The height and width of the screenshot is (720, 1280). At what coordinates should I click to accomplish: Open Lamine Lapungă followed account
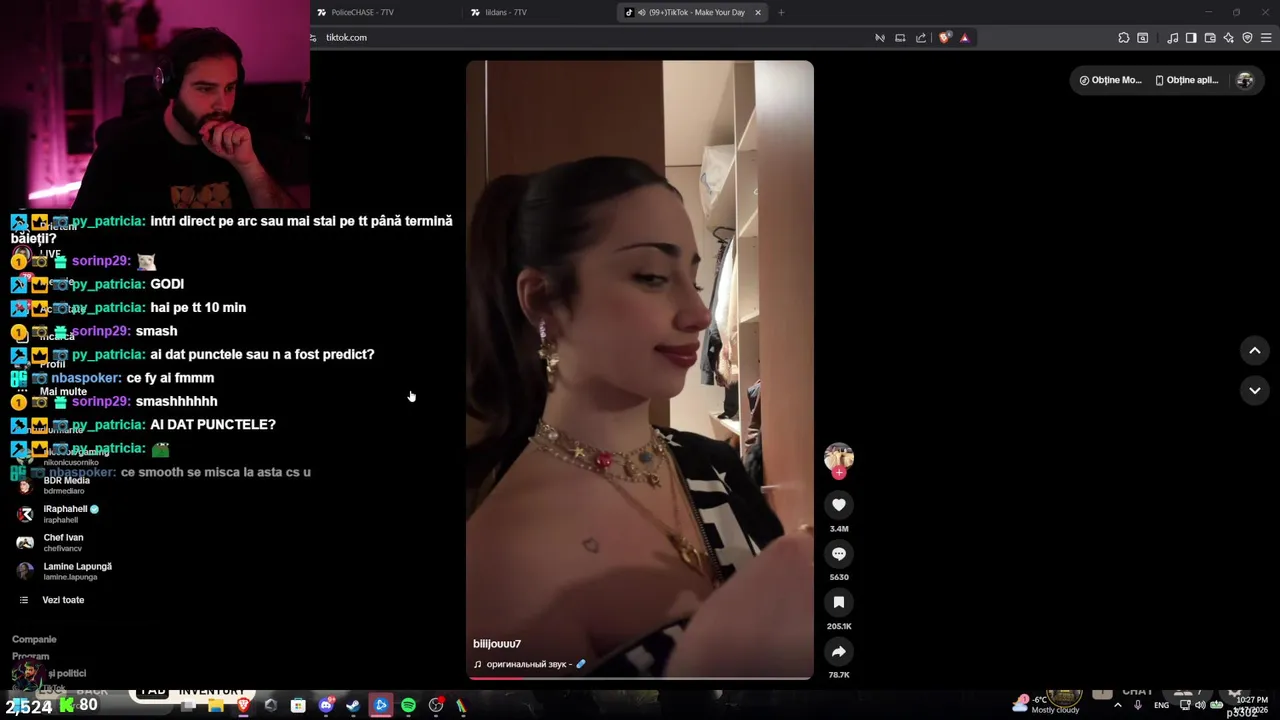(77, 571)
